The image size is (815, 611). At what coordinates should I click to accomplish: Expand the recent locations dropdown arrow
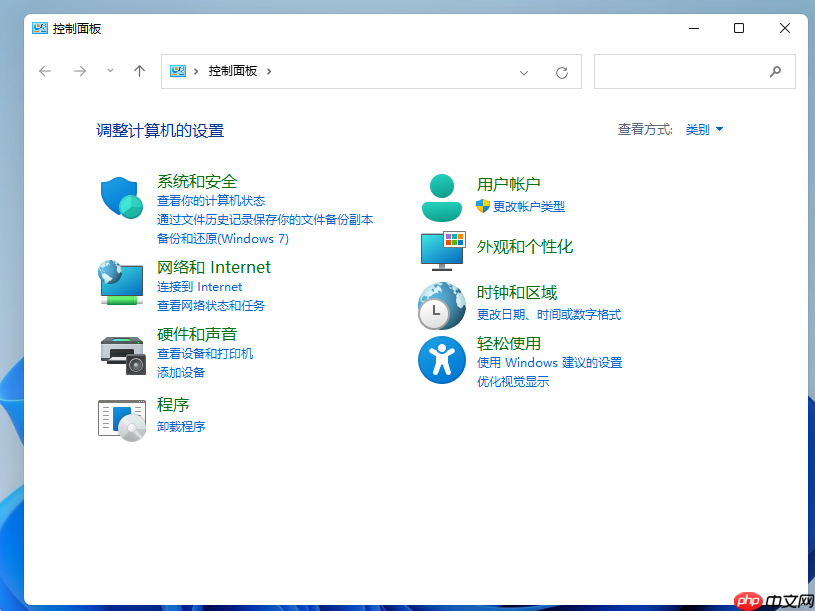110,71
